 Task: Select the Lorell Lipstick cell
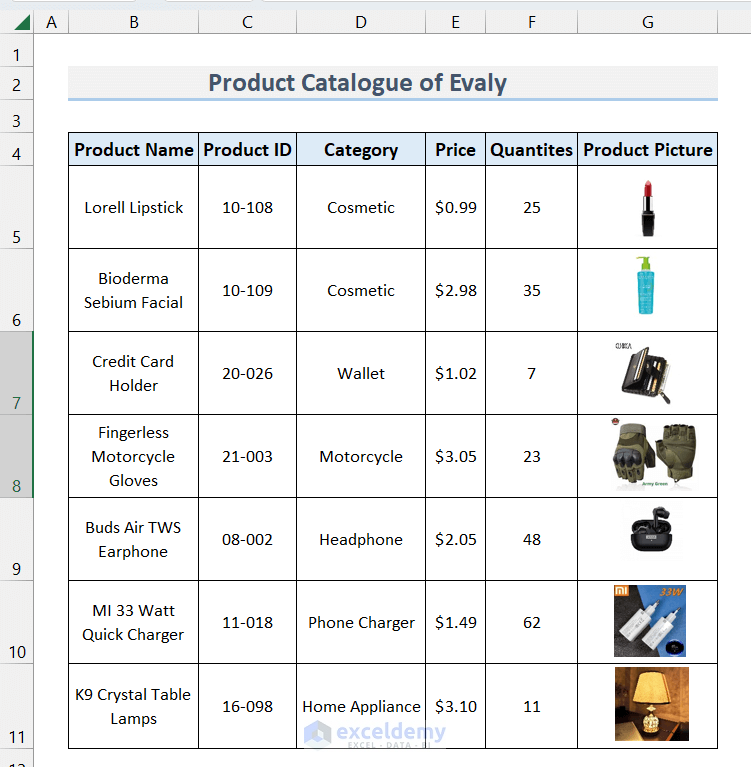134,207
